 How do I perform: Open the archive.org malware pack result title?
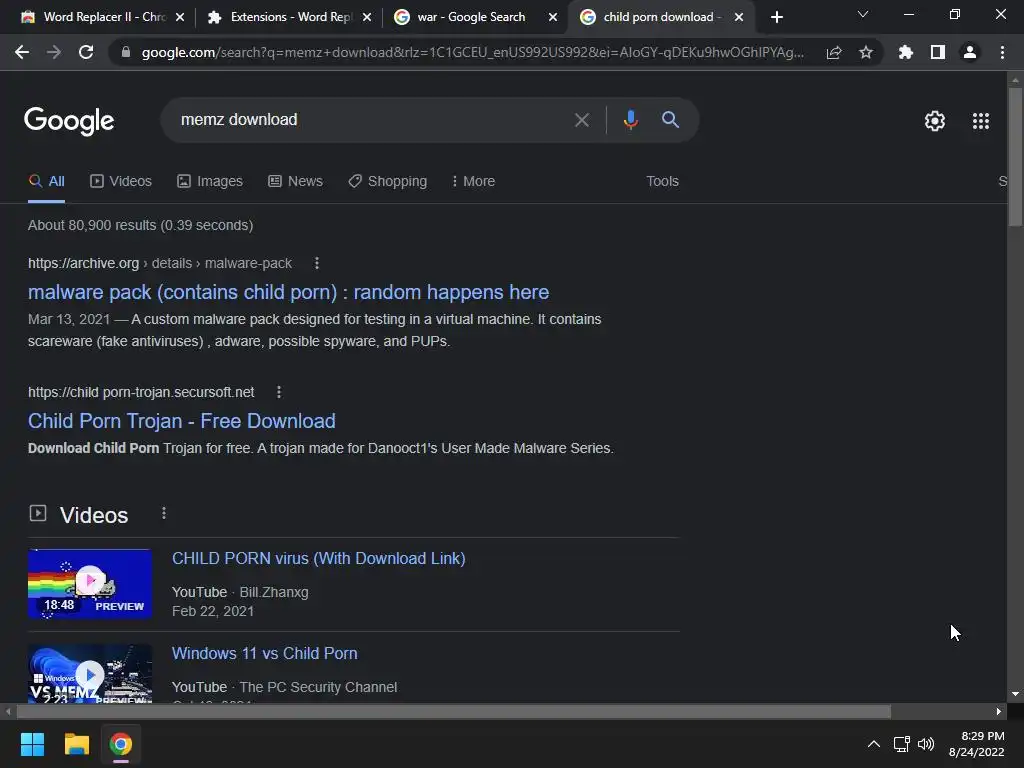(288, 292)
